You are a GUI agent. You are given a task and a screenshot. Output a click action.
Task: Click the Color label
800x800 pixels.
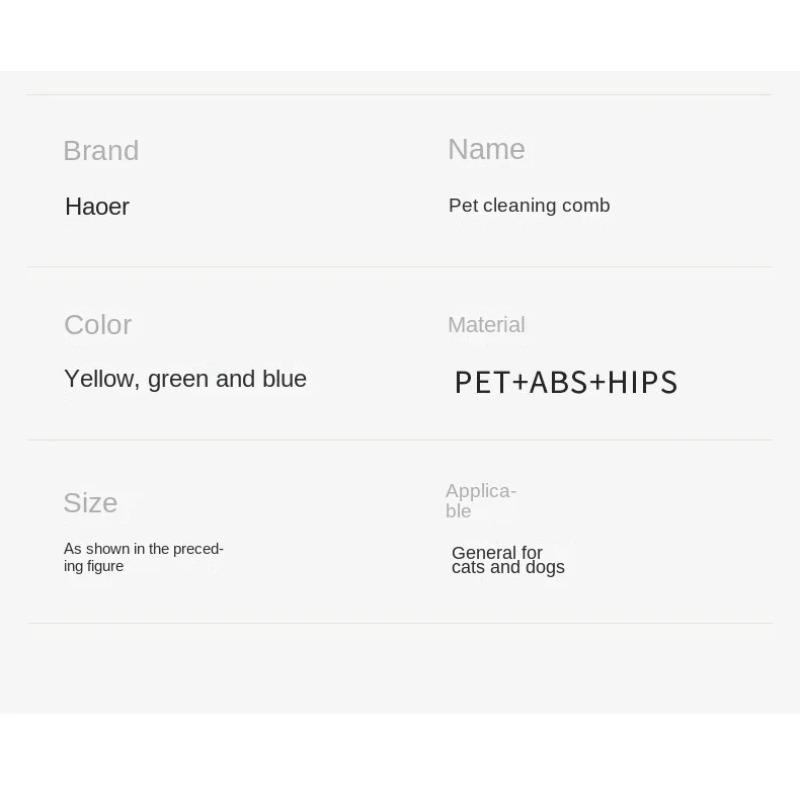click(x=98, y=325)
